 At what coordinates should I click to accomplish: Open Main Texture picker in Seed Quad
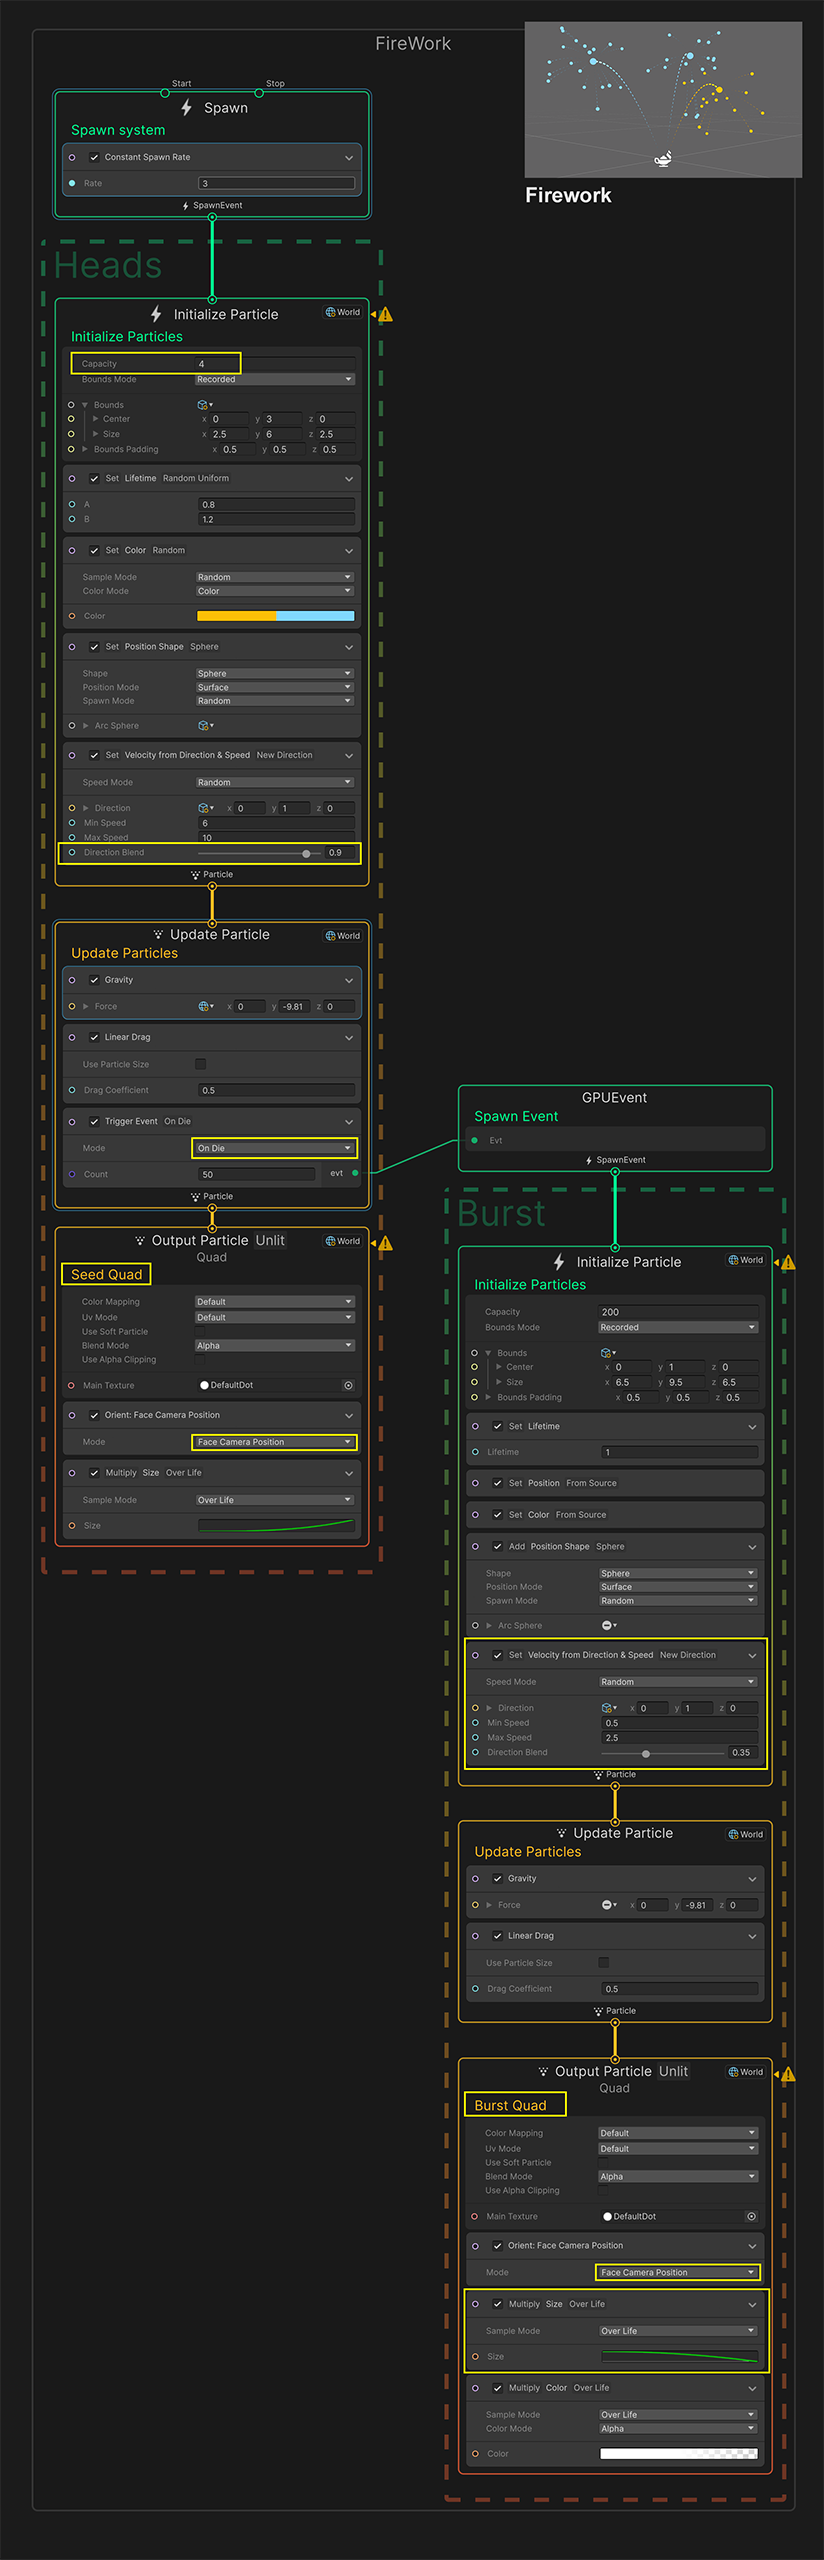pos(348,1386)
